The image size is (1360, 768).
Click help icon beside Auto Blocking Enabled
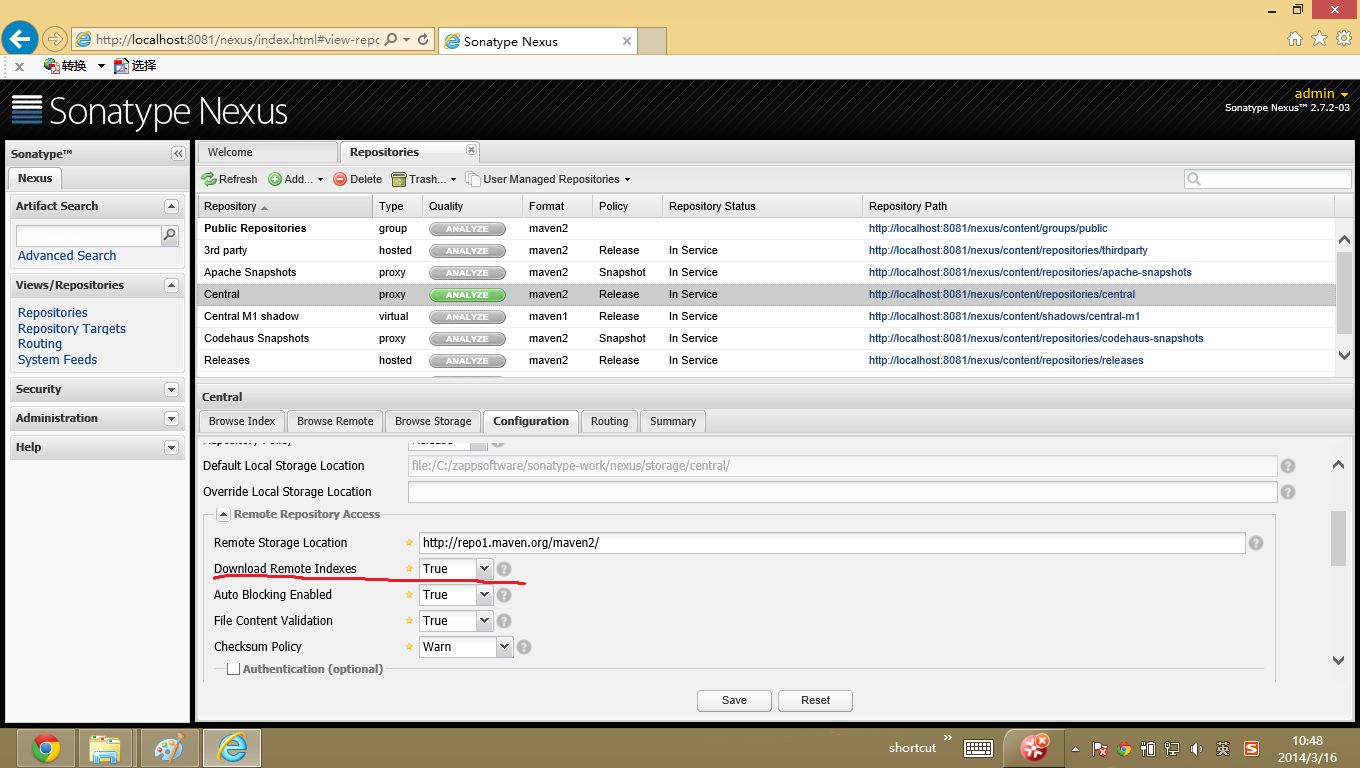click(x=504, y=595)
